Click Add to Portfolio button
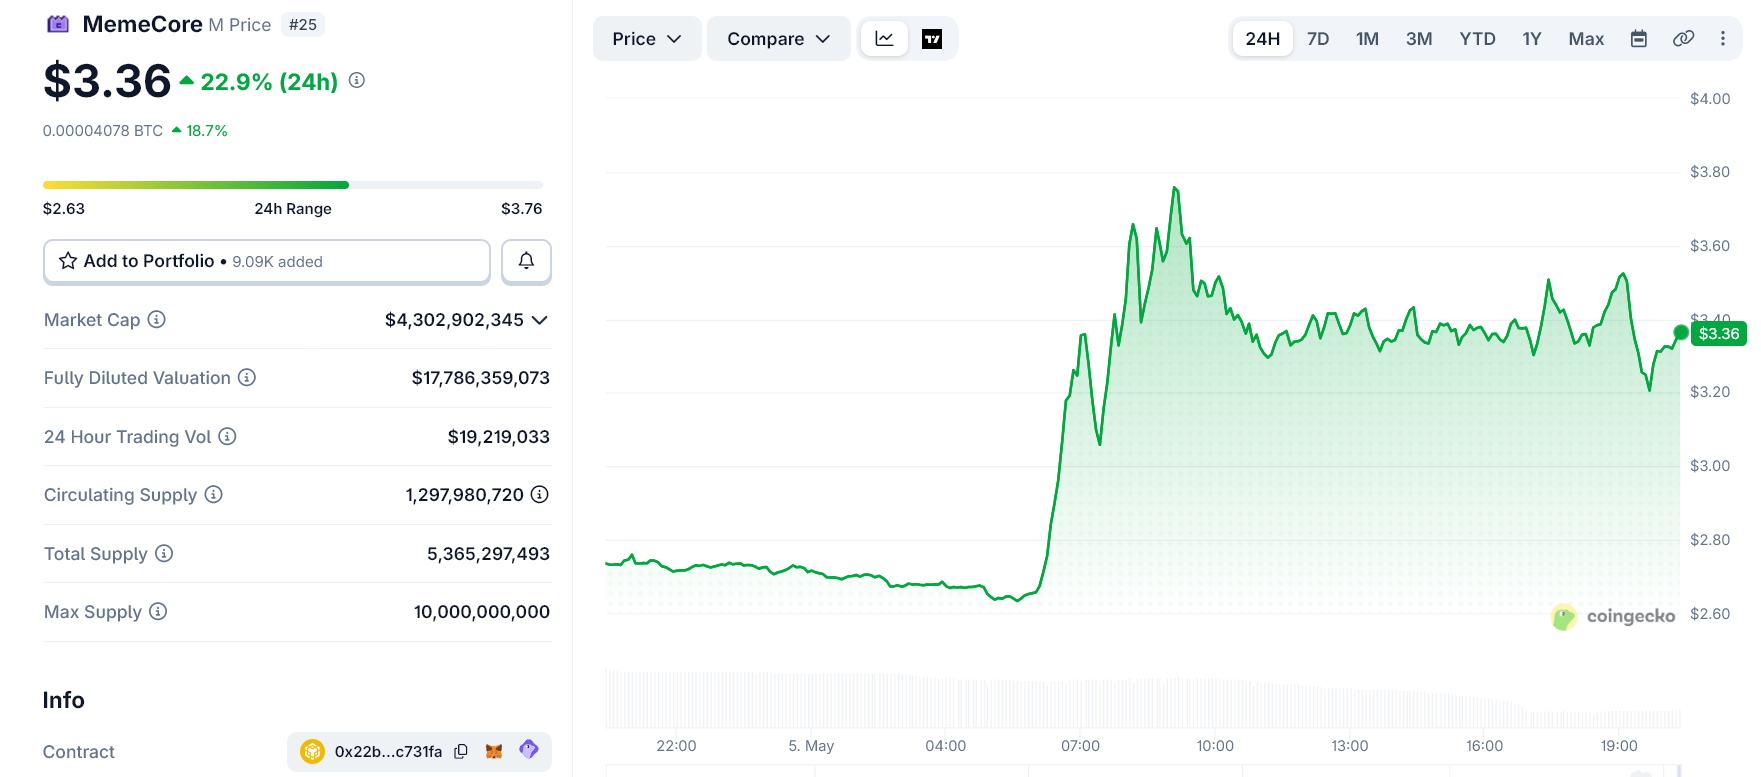Viewport: 1761px width, 777px height. 267,261
